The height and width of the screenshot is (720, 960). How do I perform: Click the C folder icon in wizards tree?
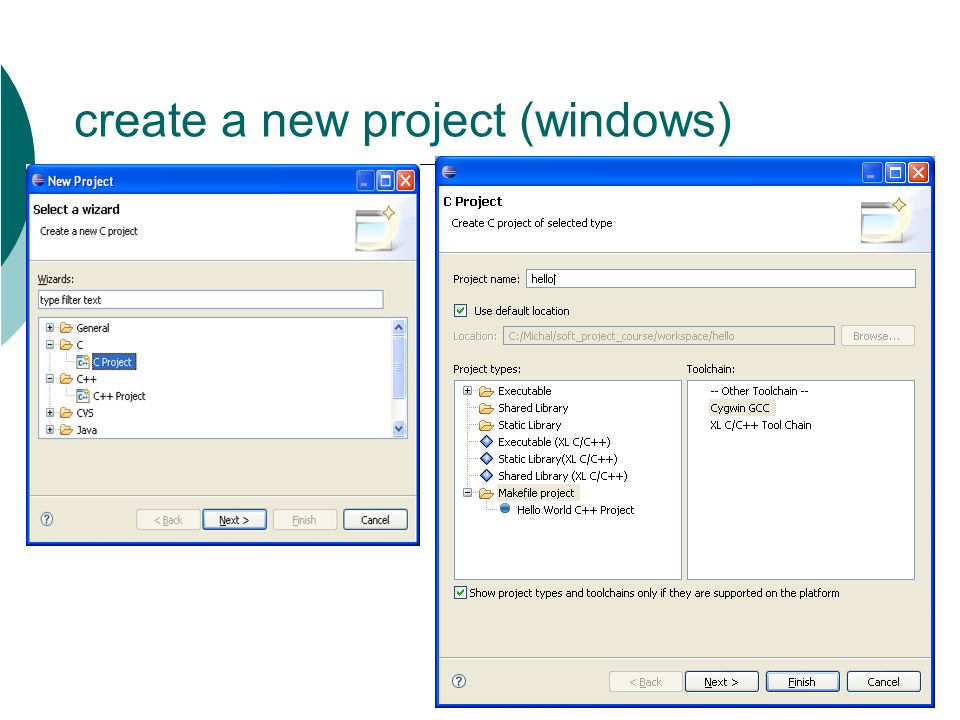pyautogui.click(x=66, y=345)
